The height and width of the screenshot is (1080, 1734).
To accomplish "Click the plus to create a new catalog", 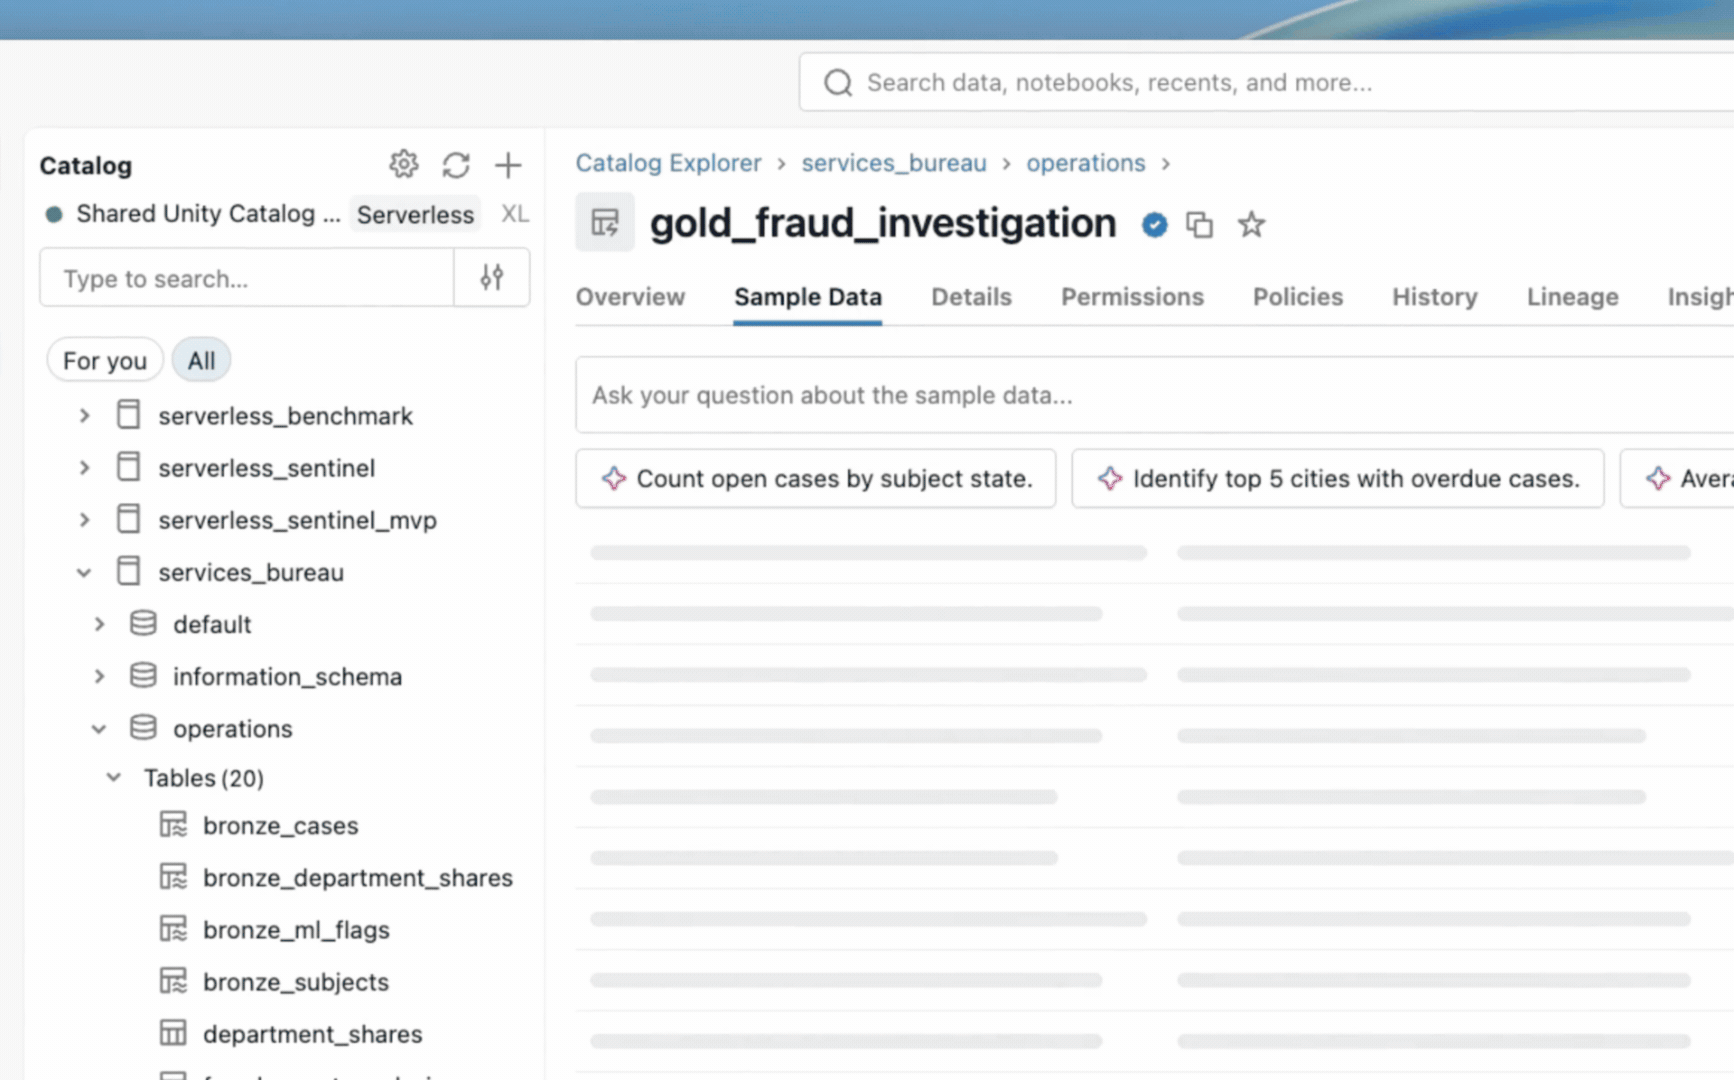I will coord(508,165).
